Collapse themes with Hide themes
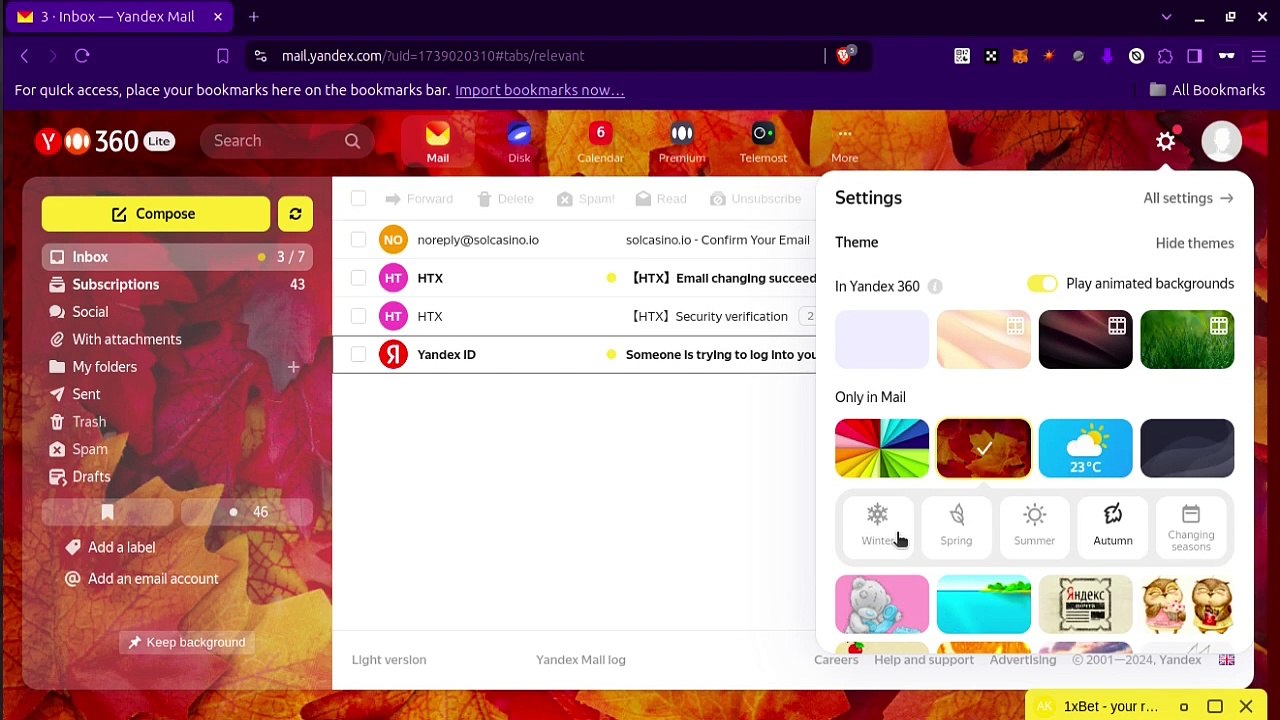Image resolution: width=1280 pixels, height=720 pixels. point(1194,243)
